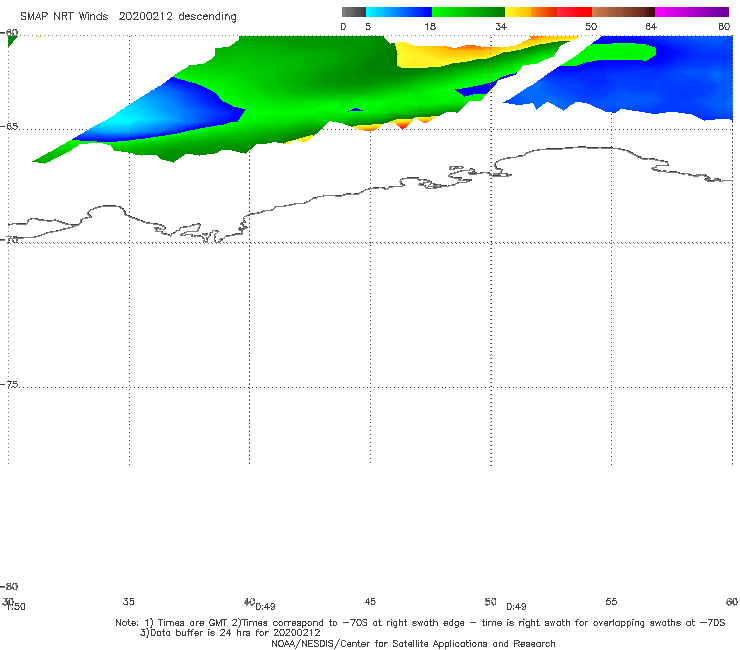The image size is (740, 650).
Task: Click the "-65" latitude axis label
Action: click(9, 127)
